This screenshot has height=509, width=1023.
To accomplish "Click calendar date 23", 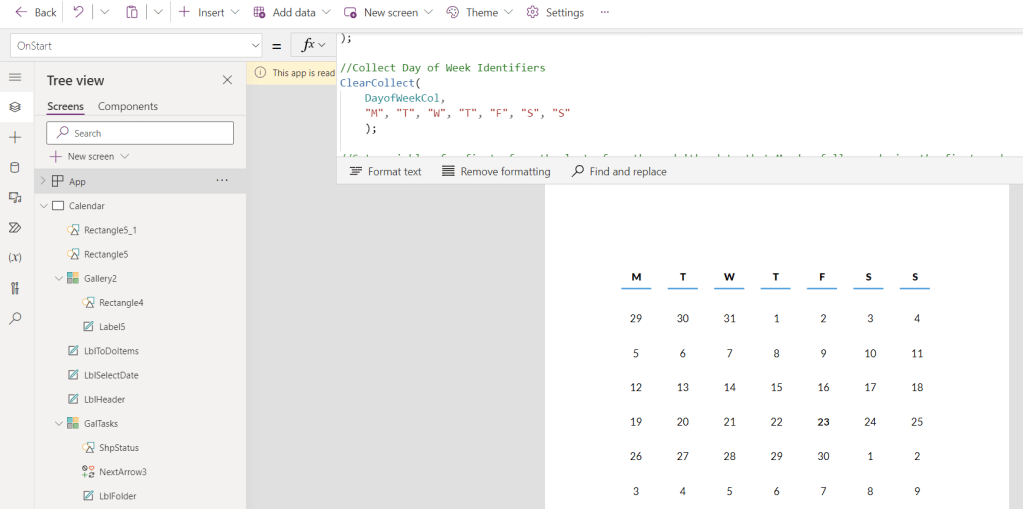I will [x=823, y=422].
